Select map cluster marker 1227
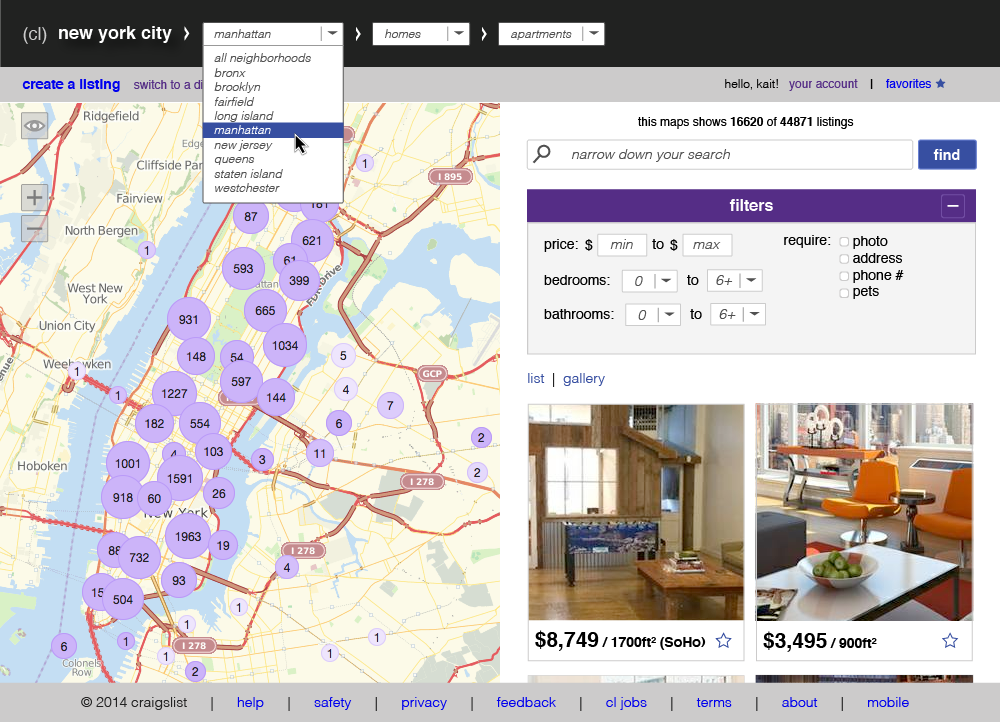The width and height of the screenshot is (1000, 722). pos(174,394)
